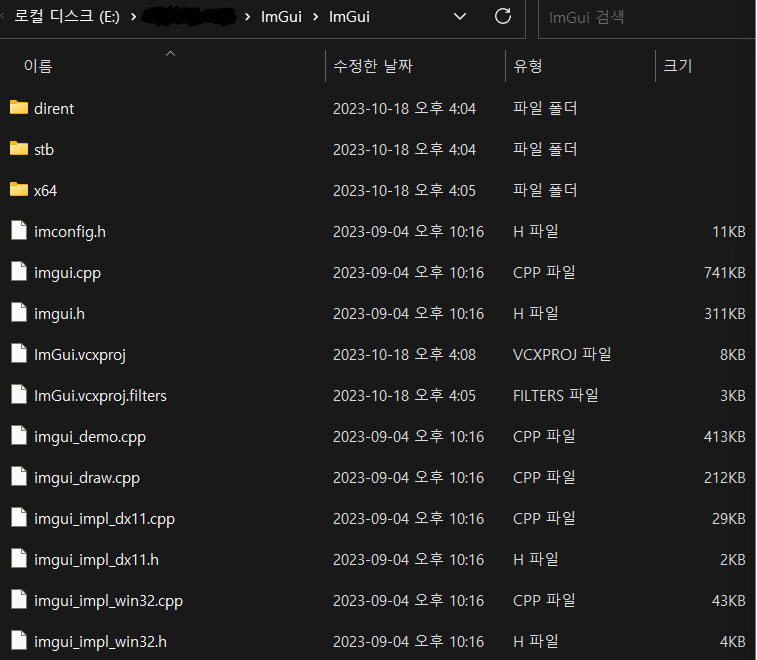Select the imgui_impl_win32.cpp file name
Image resolution: width=757 pixels, height=660 pixels.
point(109,601)
